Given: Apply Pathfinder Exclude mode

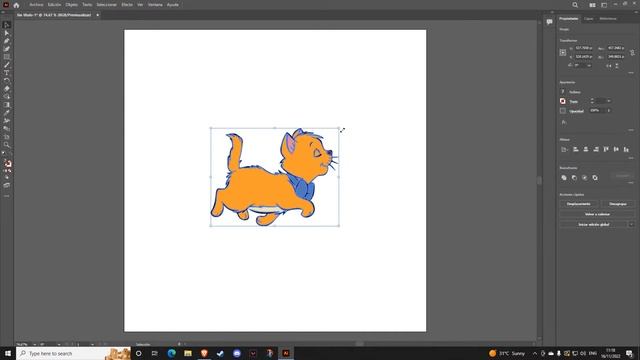Looking at the screenshot, I should [x=595, y=178].
